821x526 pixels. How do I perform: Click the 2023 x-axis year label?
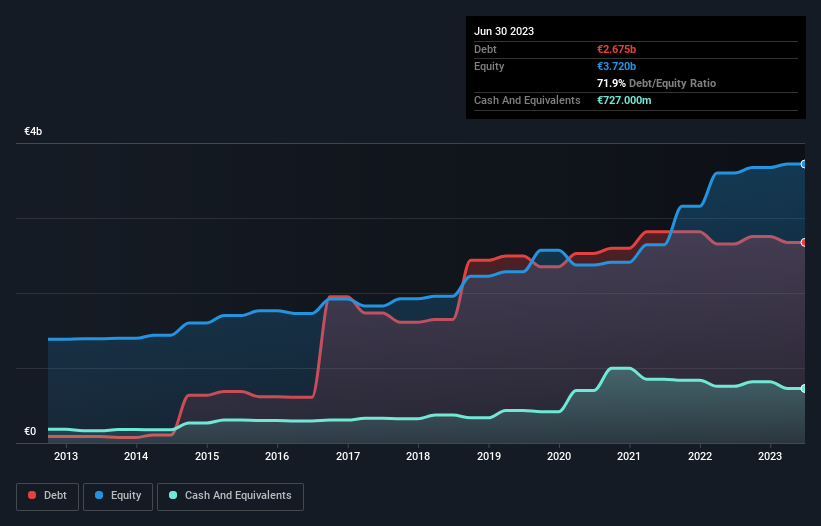click(x=770, y=456)
